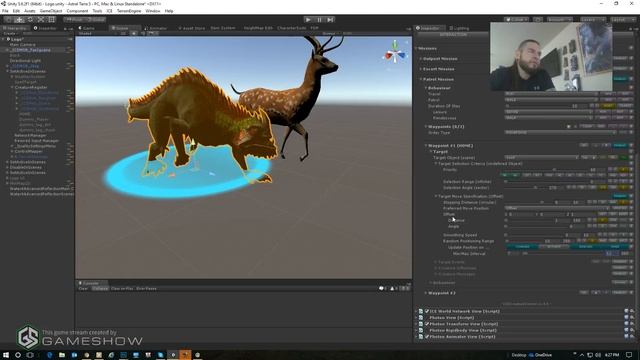Toggle scene audio button in Scene toolbar
Screen dimensions: 640x360
click(x=142, y=33)
